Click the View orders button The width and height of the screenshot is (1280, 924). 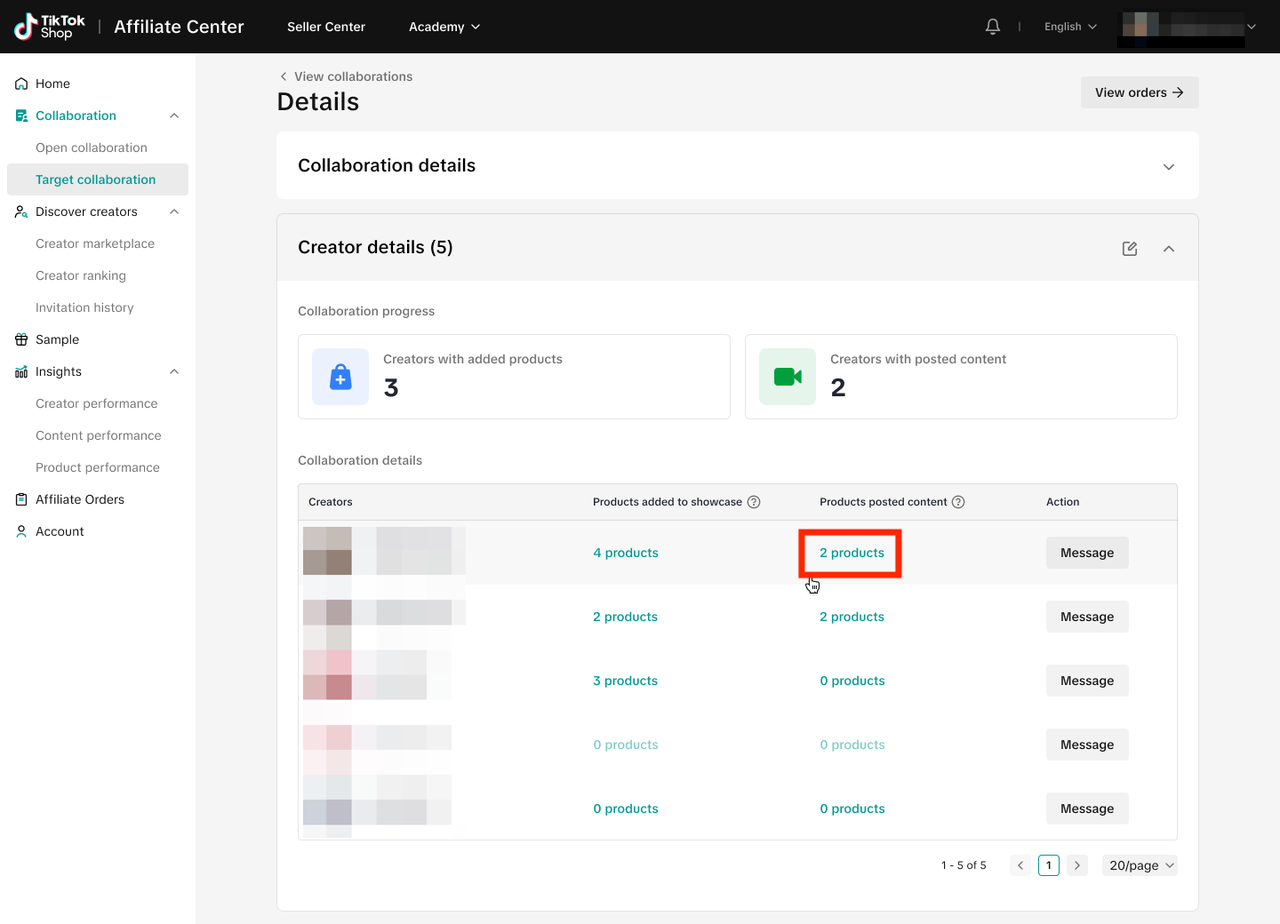[1139, 92]
